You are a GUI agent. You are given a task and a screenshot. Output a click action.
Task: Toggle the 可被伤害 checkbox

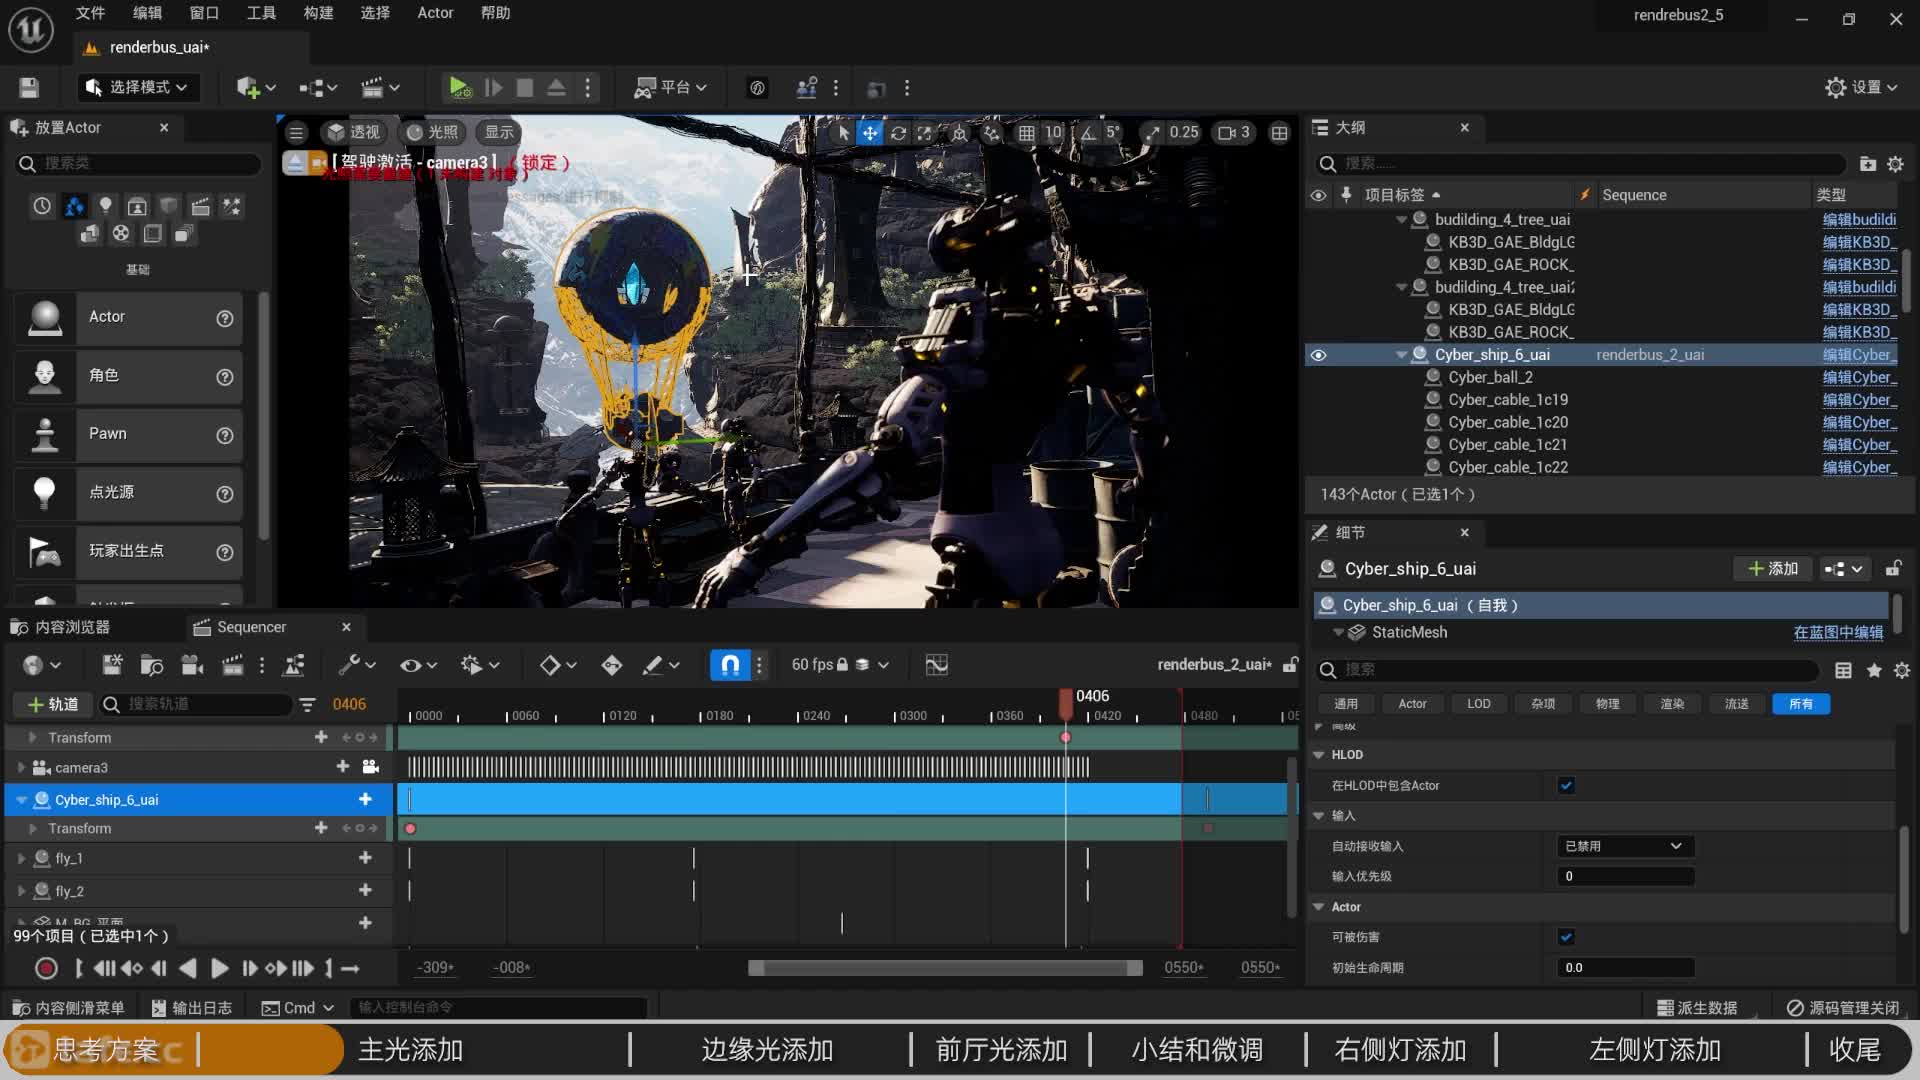(1566, 937)
